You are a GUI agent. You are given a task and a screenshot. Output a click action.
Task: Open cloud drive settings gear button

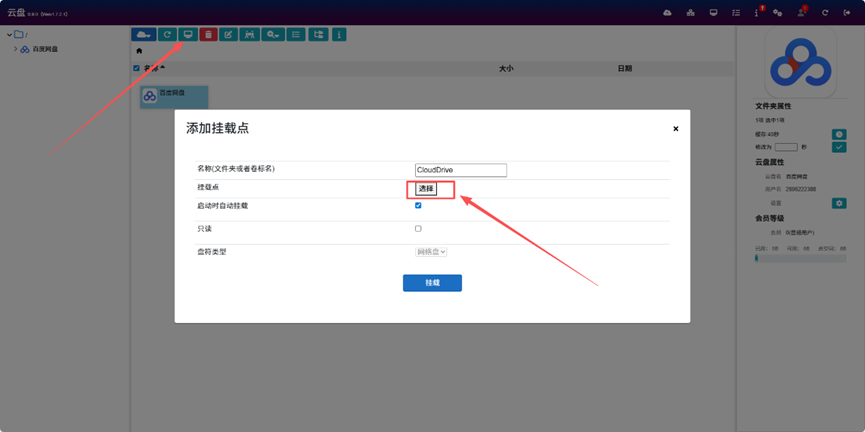pyautogui.click(x=839, y=203)
